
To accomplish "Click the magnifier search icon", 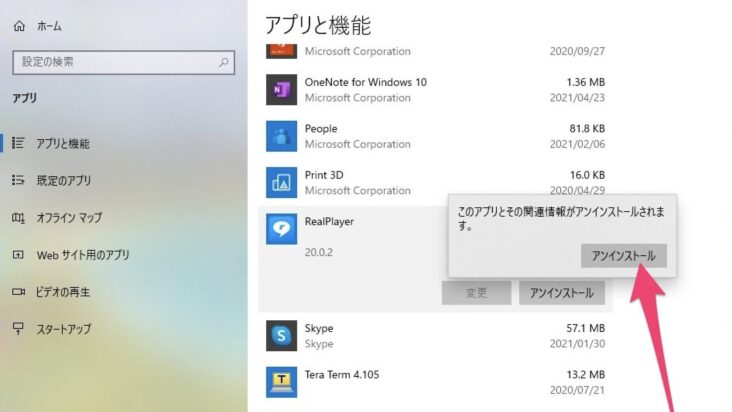I will point(224,62).
